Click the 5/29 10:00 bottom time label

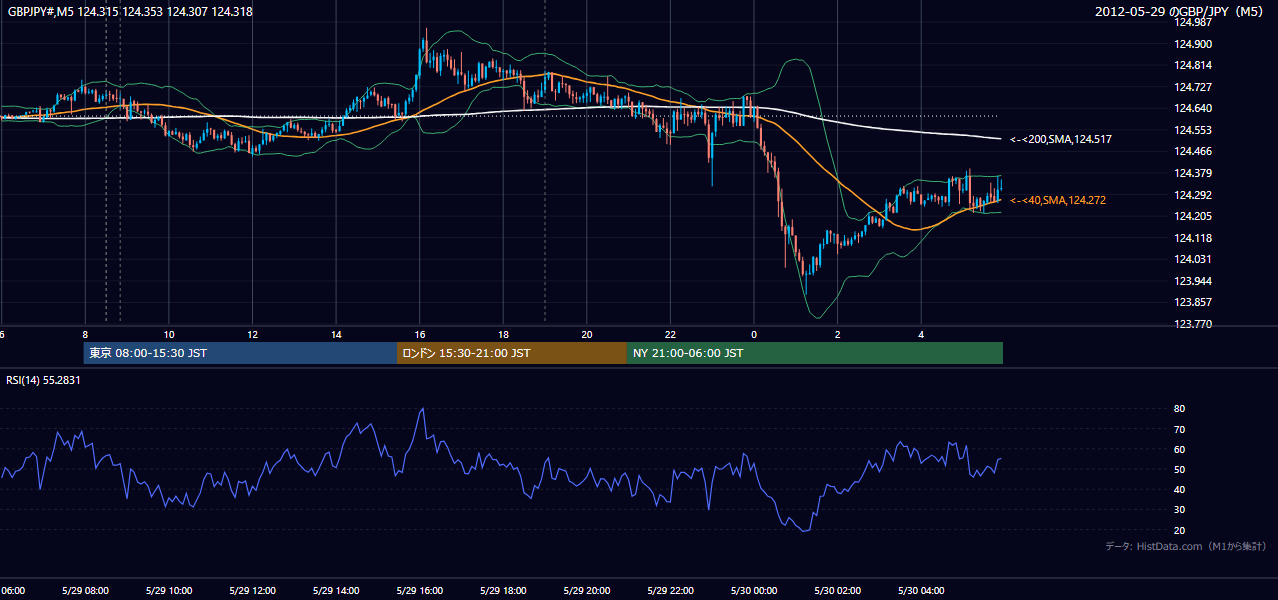coord(168,591)
